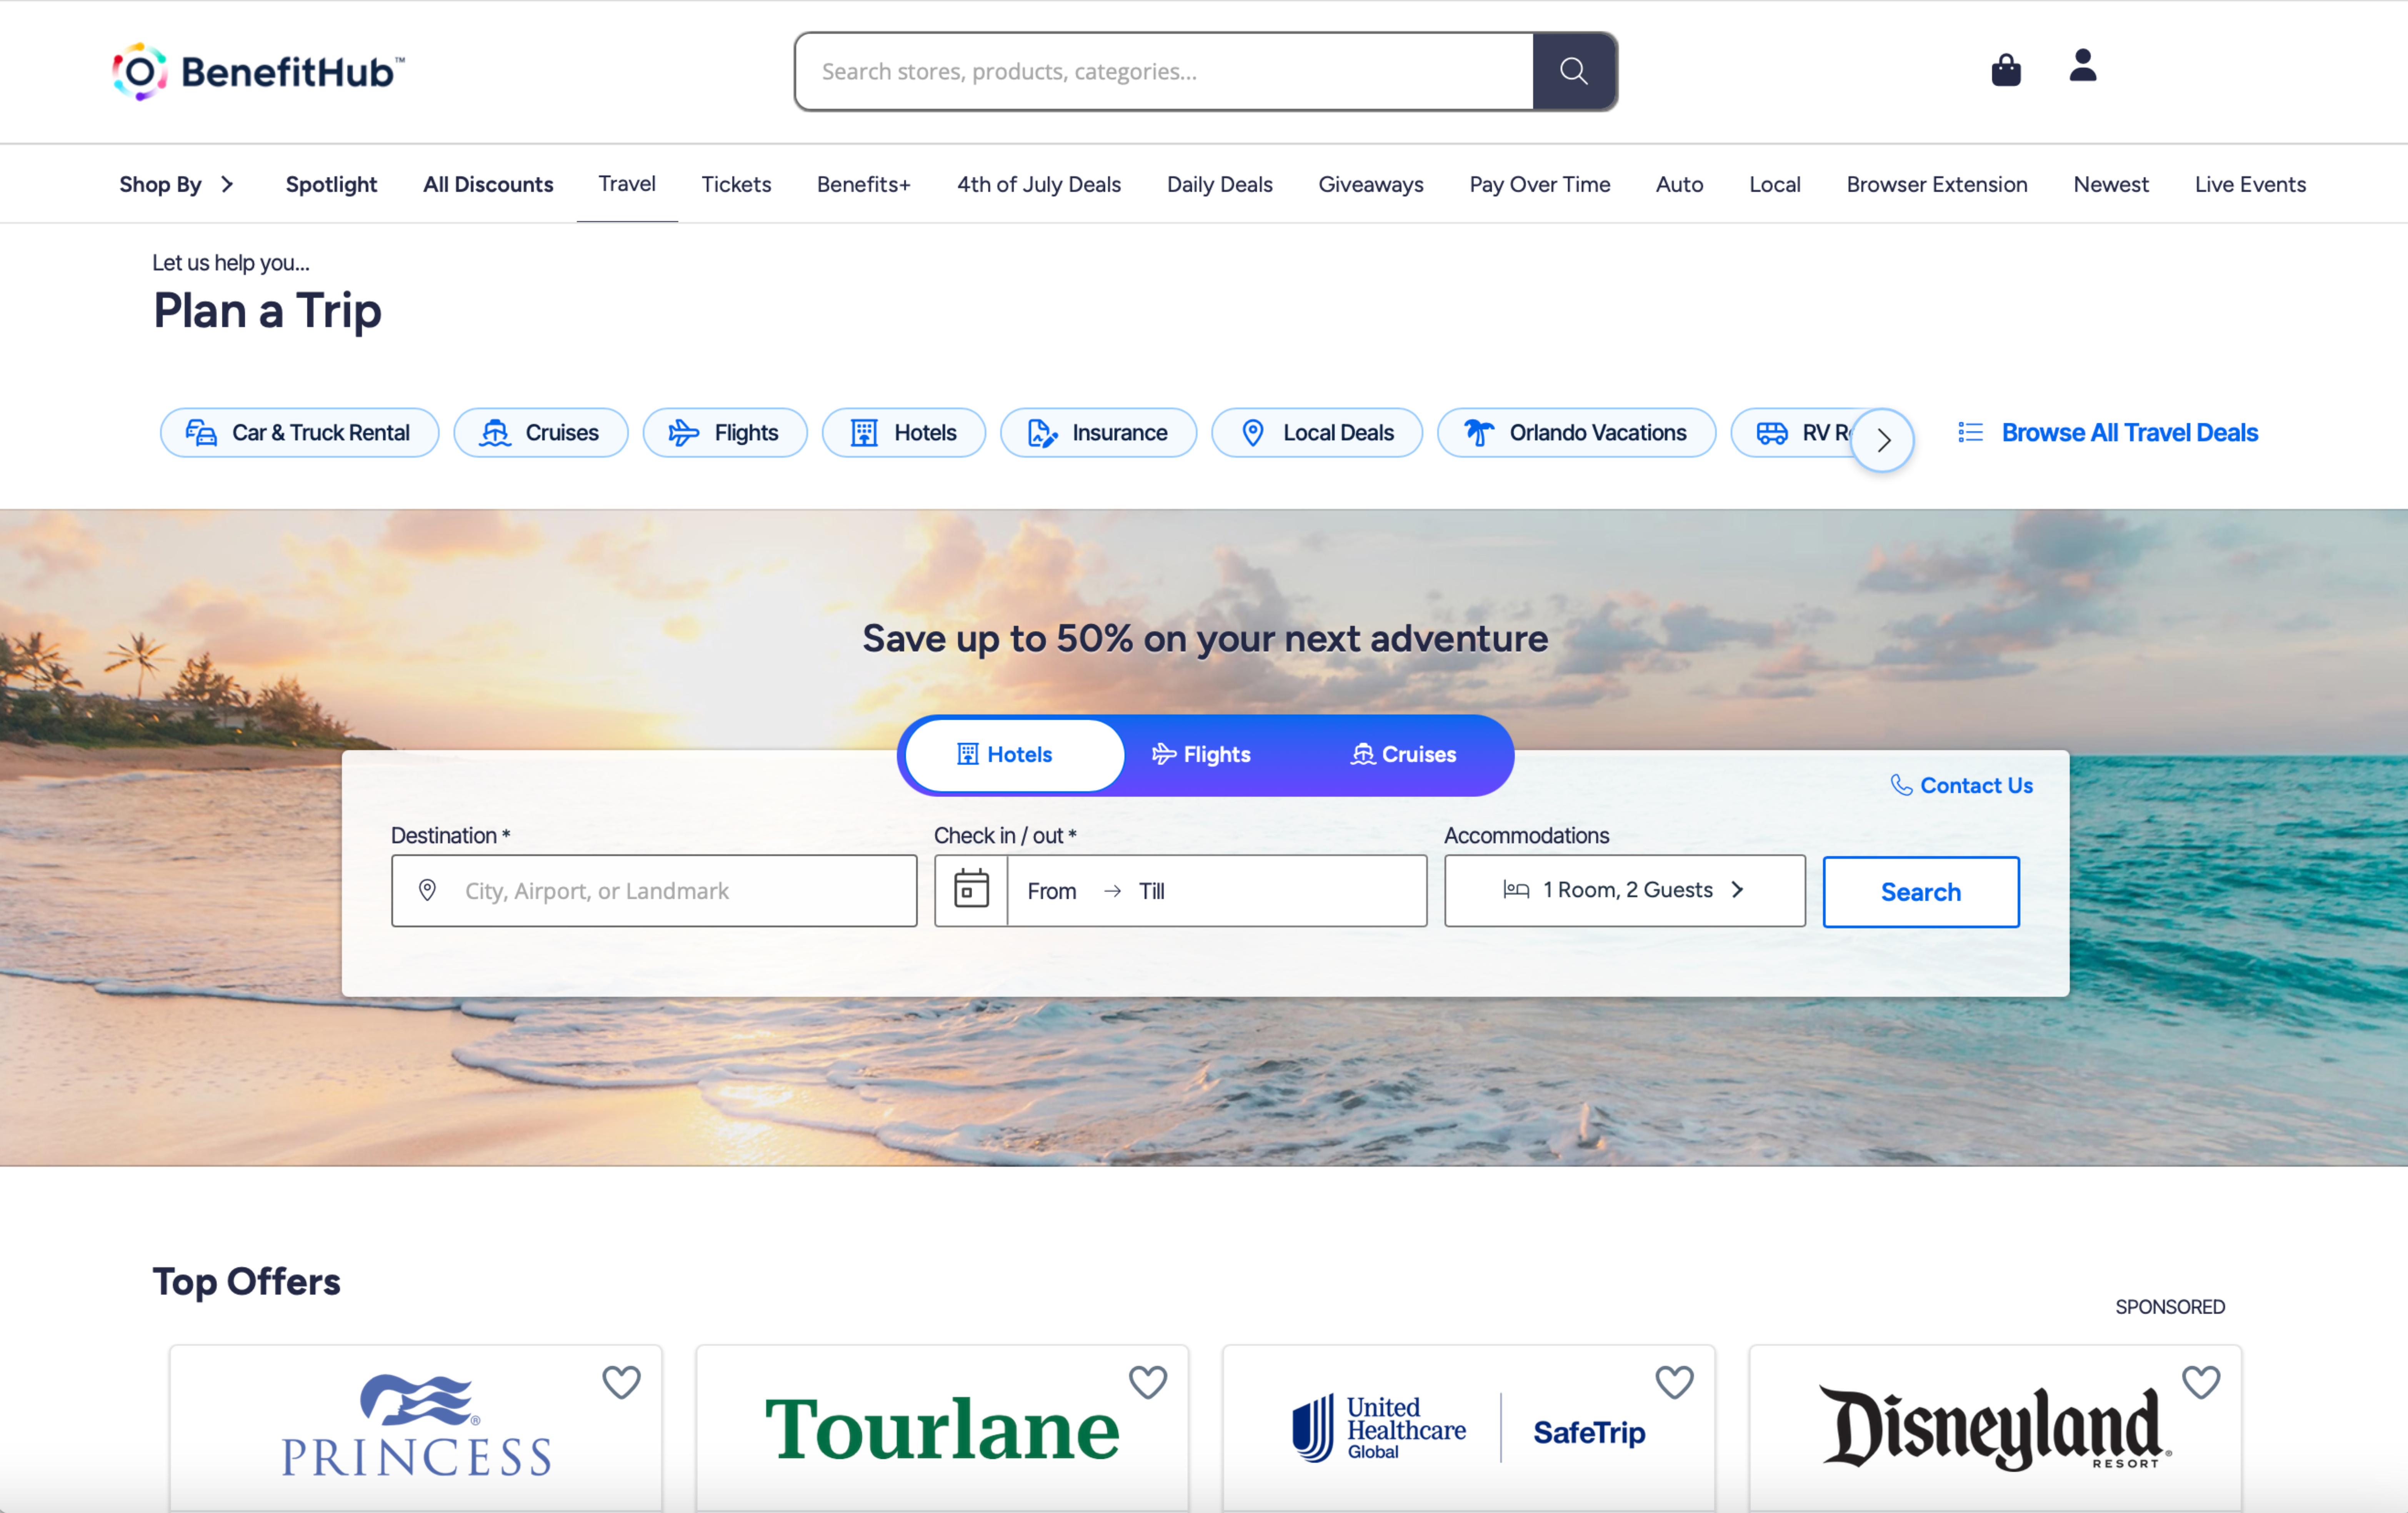
Task: Click the BenefitHub logo
Action: (258, 71)
